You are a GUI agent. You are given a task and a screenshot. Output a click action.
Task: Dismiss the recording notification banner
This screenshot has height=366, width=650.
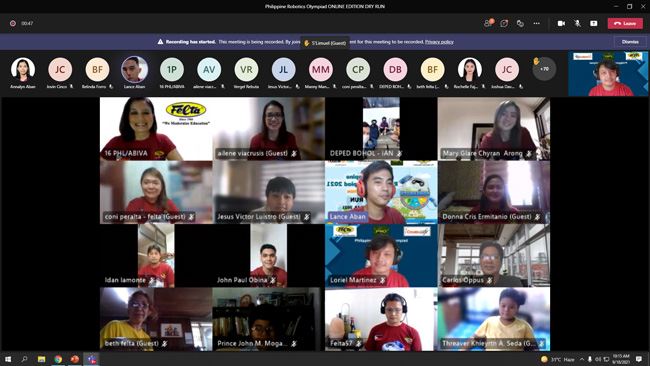pyautogui.click(x=630, y=42)
